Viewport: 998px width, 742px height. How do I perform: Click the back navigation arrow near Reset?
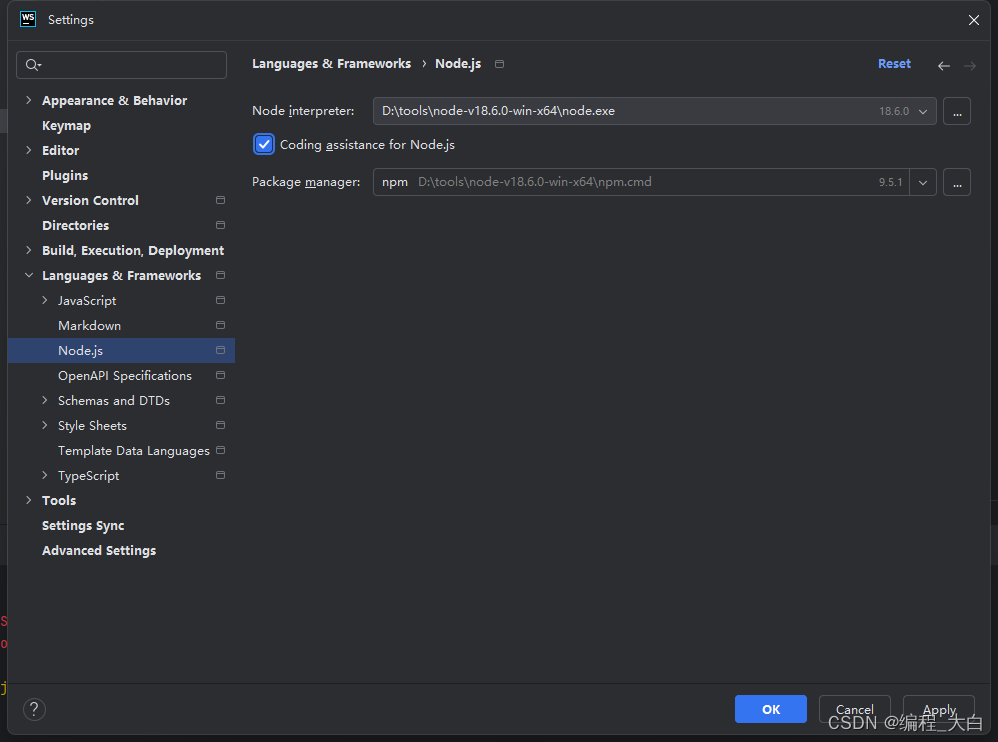point(943,65)
